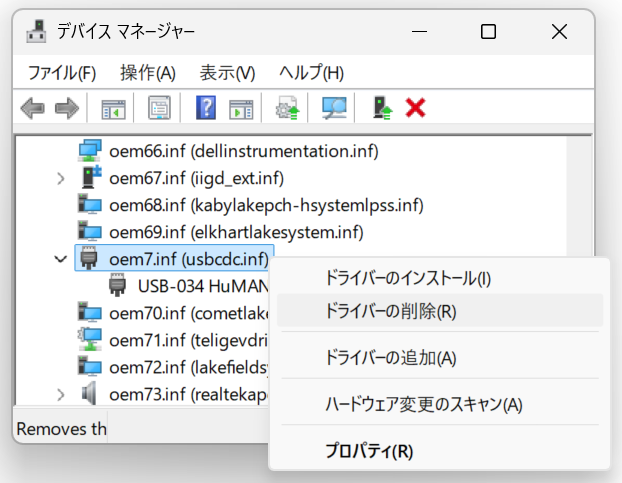Image resolution: width=622 pixels, height=483 pixels.
Task: Open the 操作(A) menu
Action: pyautogui.click(x=148, y=73)
